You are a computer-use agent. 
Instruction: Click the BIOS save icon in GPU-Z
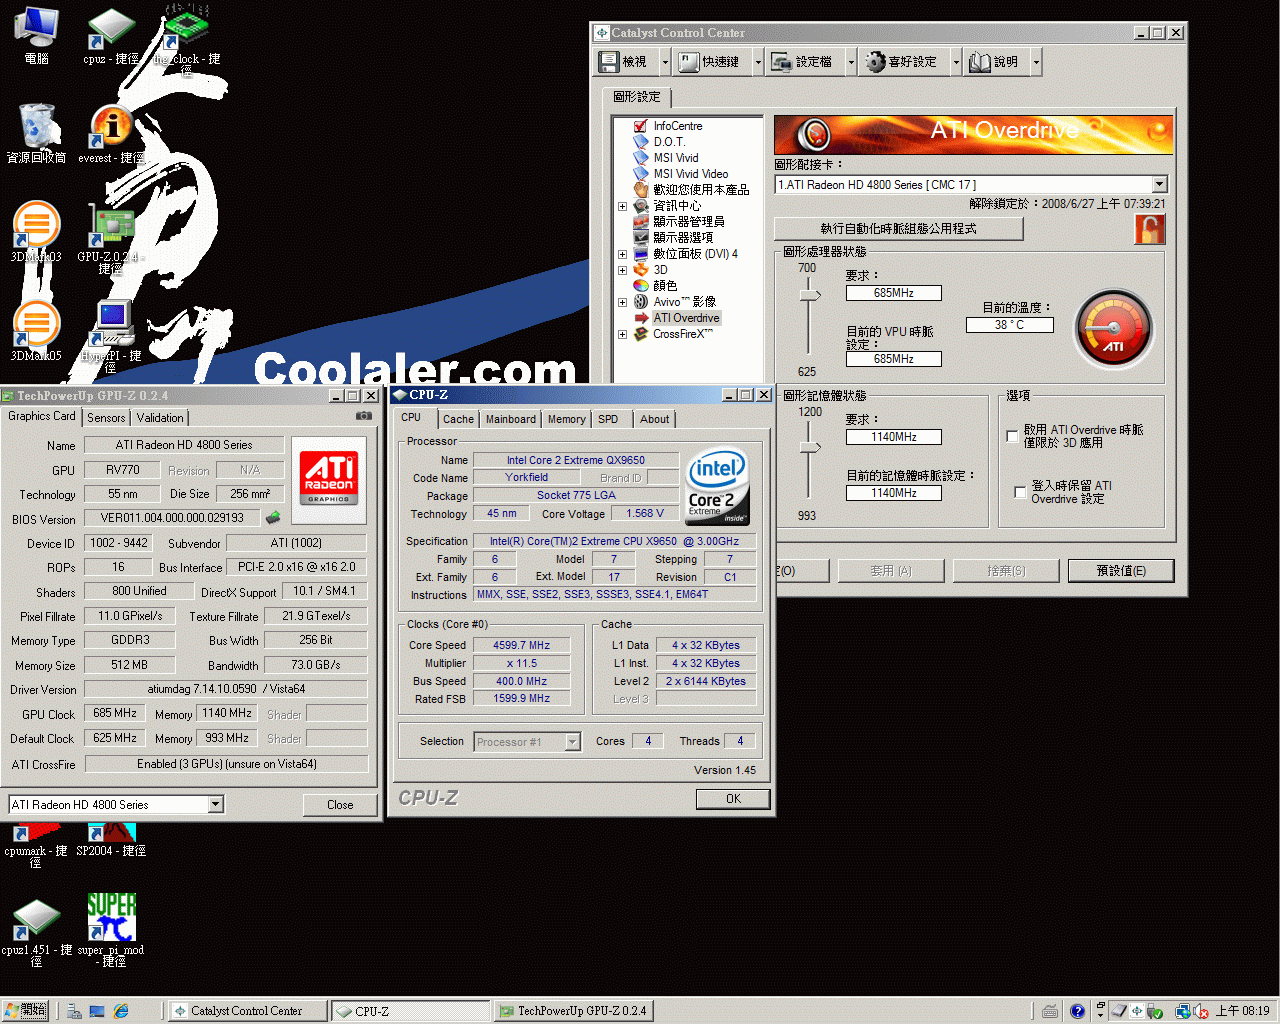tap(272, 518)
